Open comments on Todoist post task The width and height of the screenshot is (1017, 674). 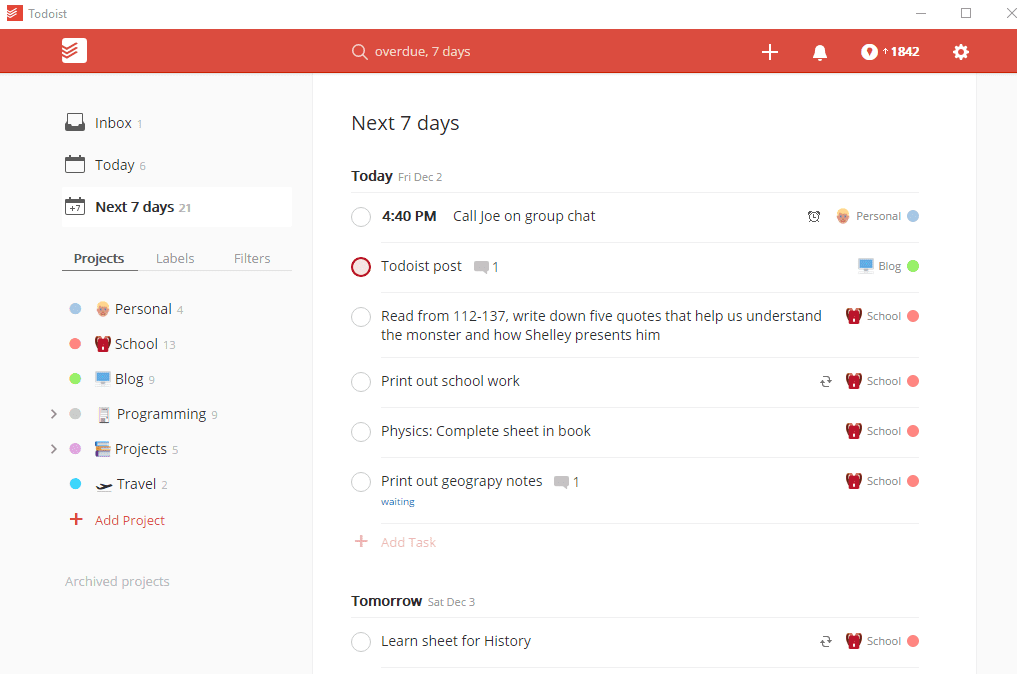[x=485, y=267]
